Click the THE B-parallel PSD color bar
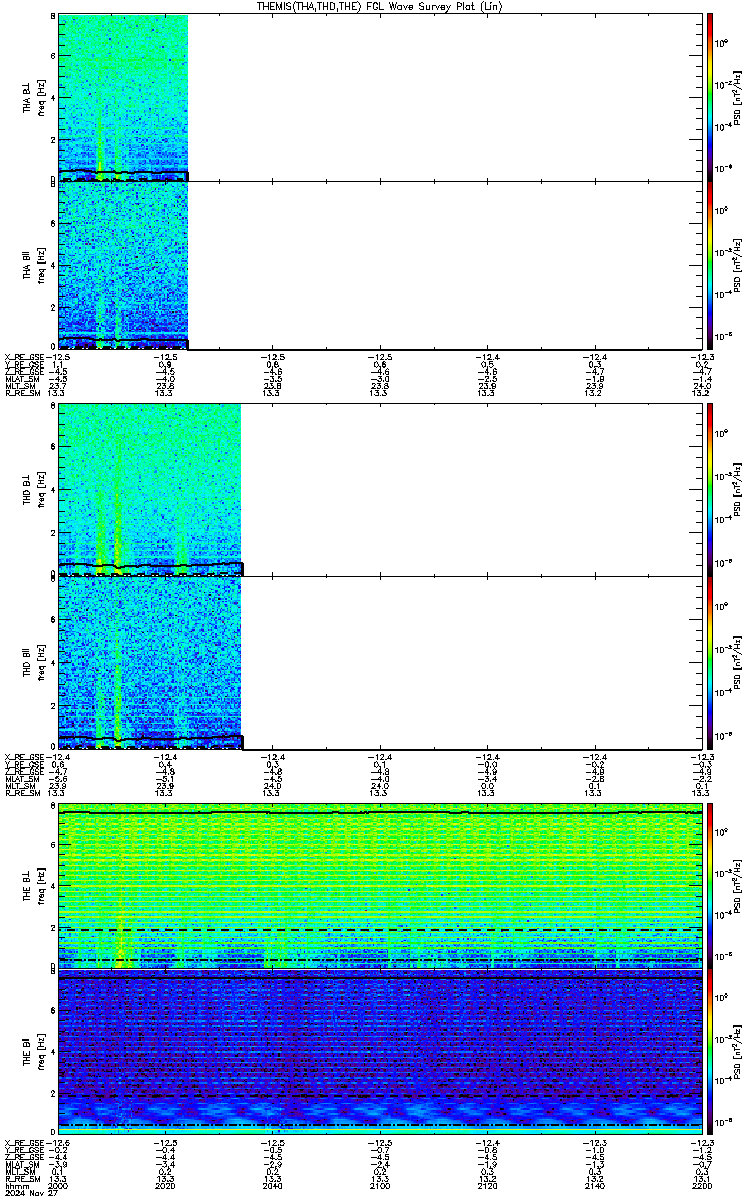Image resolution: width=750 pixels, height=1200 pixels. pyautogui.click(x=709, y=1052)
